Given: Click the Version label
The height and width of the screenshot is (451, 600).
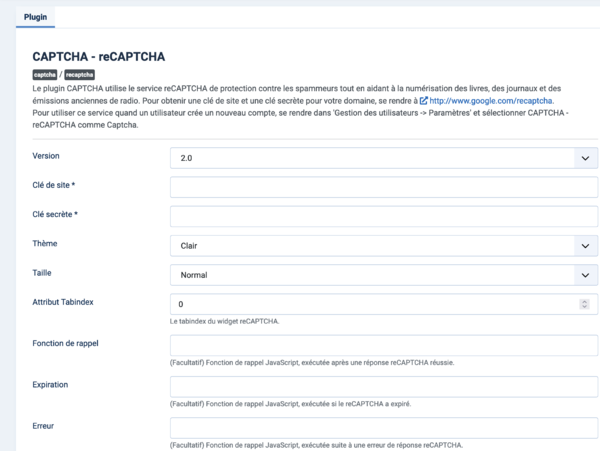Looking at the screenshot, I should 46,156.
